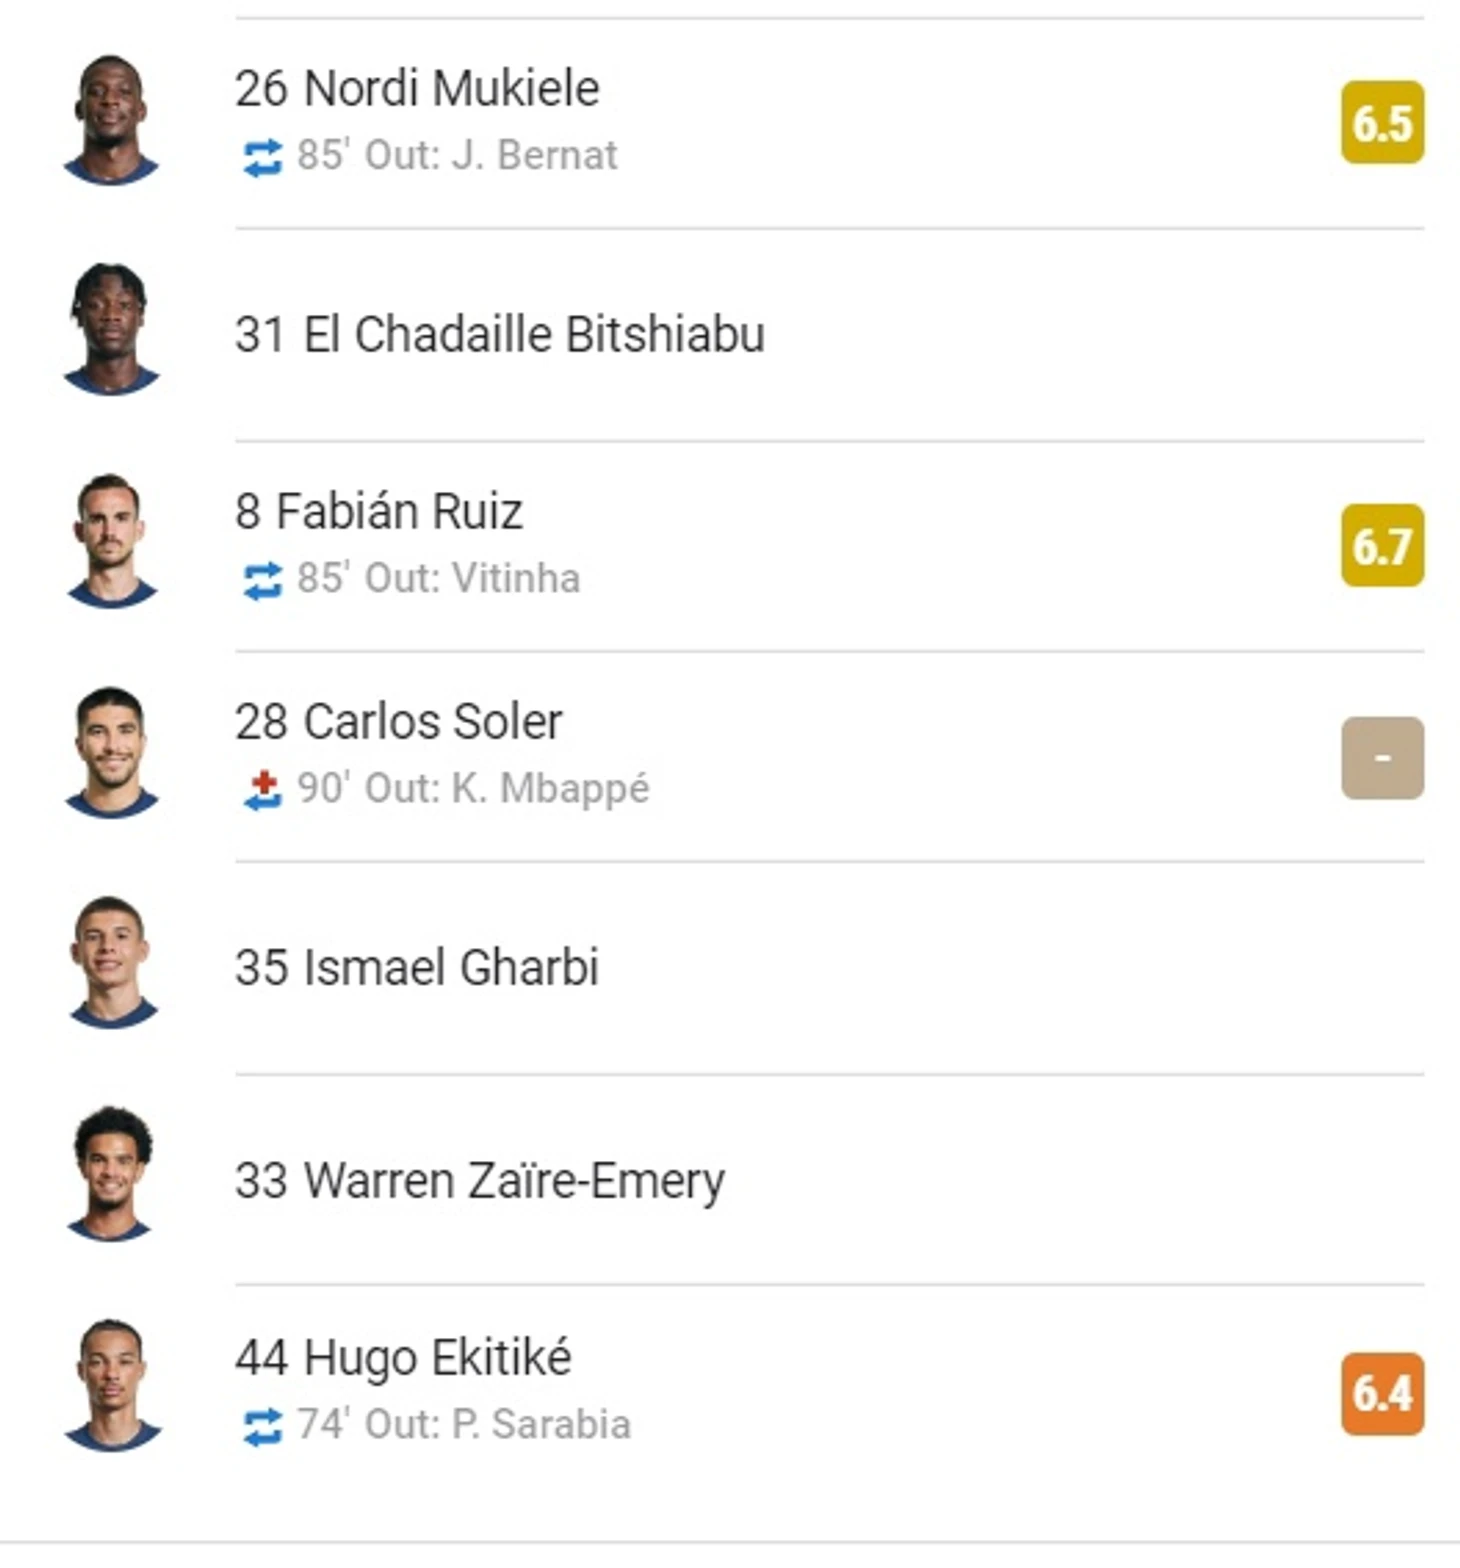Click Carlos Soler's empty rating badge
The height and width of the screenshot is (1568, 1460).
(1382, 758)
